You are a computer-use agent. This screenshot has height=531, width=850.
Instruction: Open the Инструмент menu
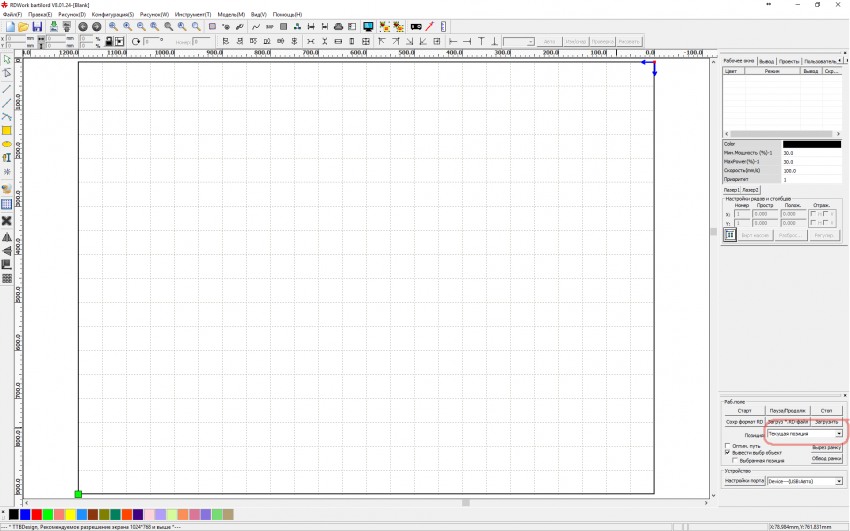pos(193,15)
